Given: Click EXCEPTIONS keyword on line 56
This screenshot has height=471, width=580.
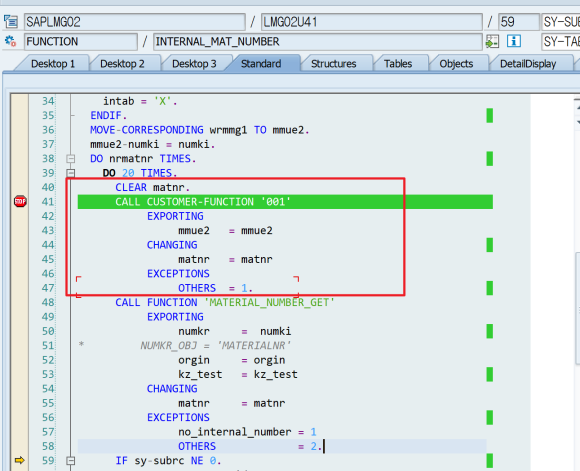Looking at the screenshot, I should [178, 417].
